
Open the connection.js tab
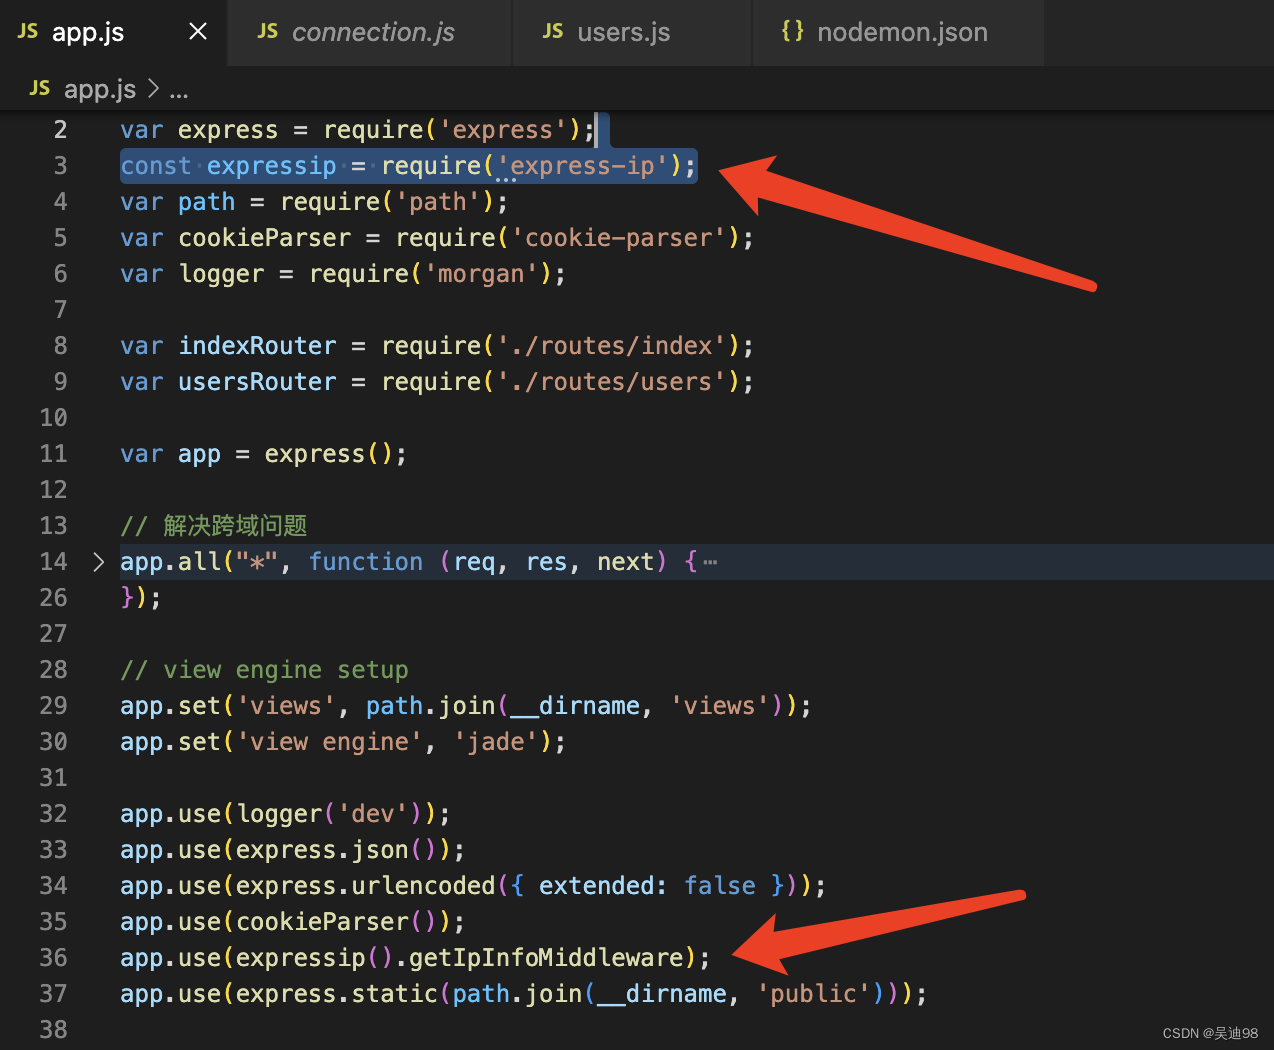tap(370, 32)
